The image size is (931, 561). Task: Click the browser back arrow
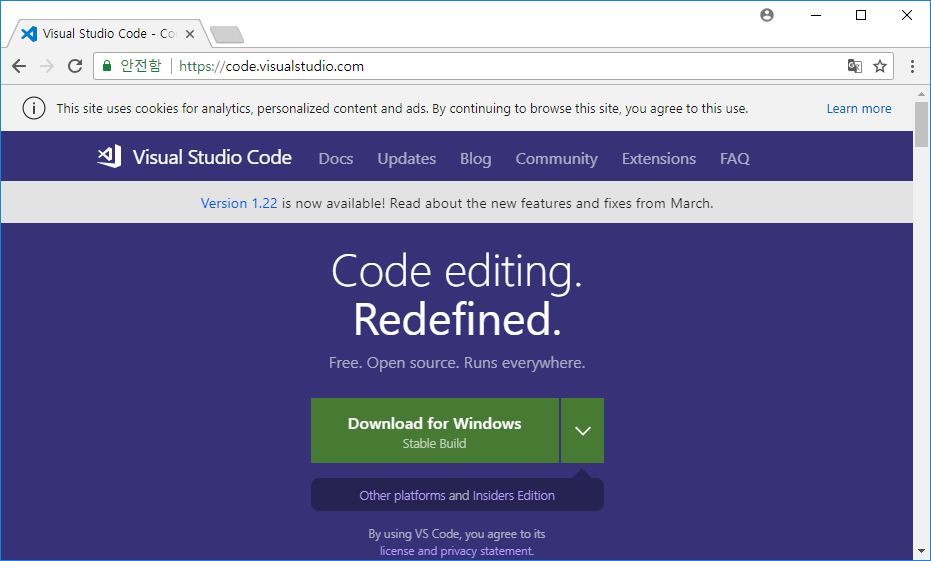(19, 66)
